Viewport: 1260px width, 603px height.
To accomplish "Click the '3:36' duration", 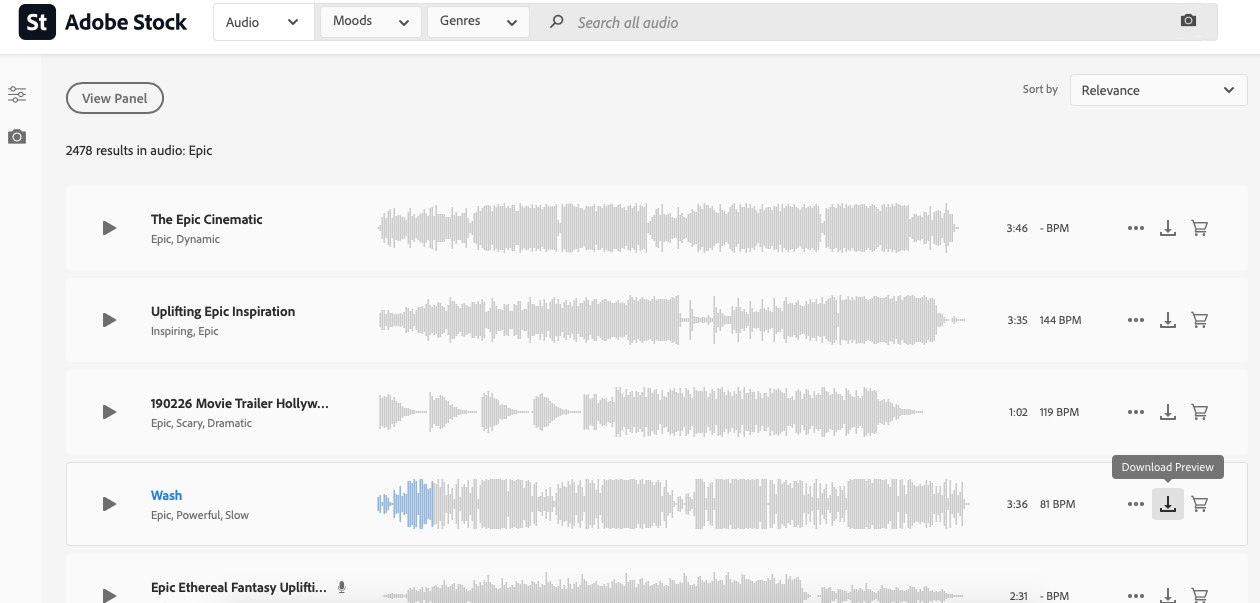I will [1017, 504].
